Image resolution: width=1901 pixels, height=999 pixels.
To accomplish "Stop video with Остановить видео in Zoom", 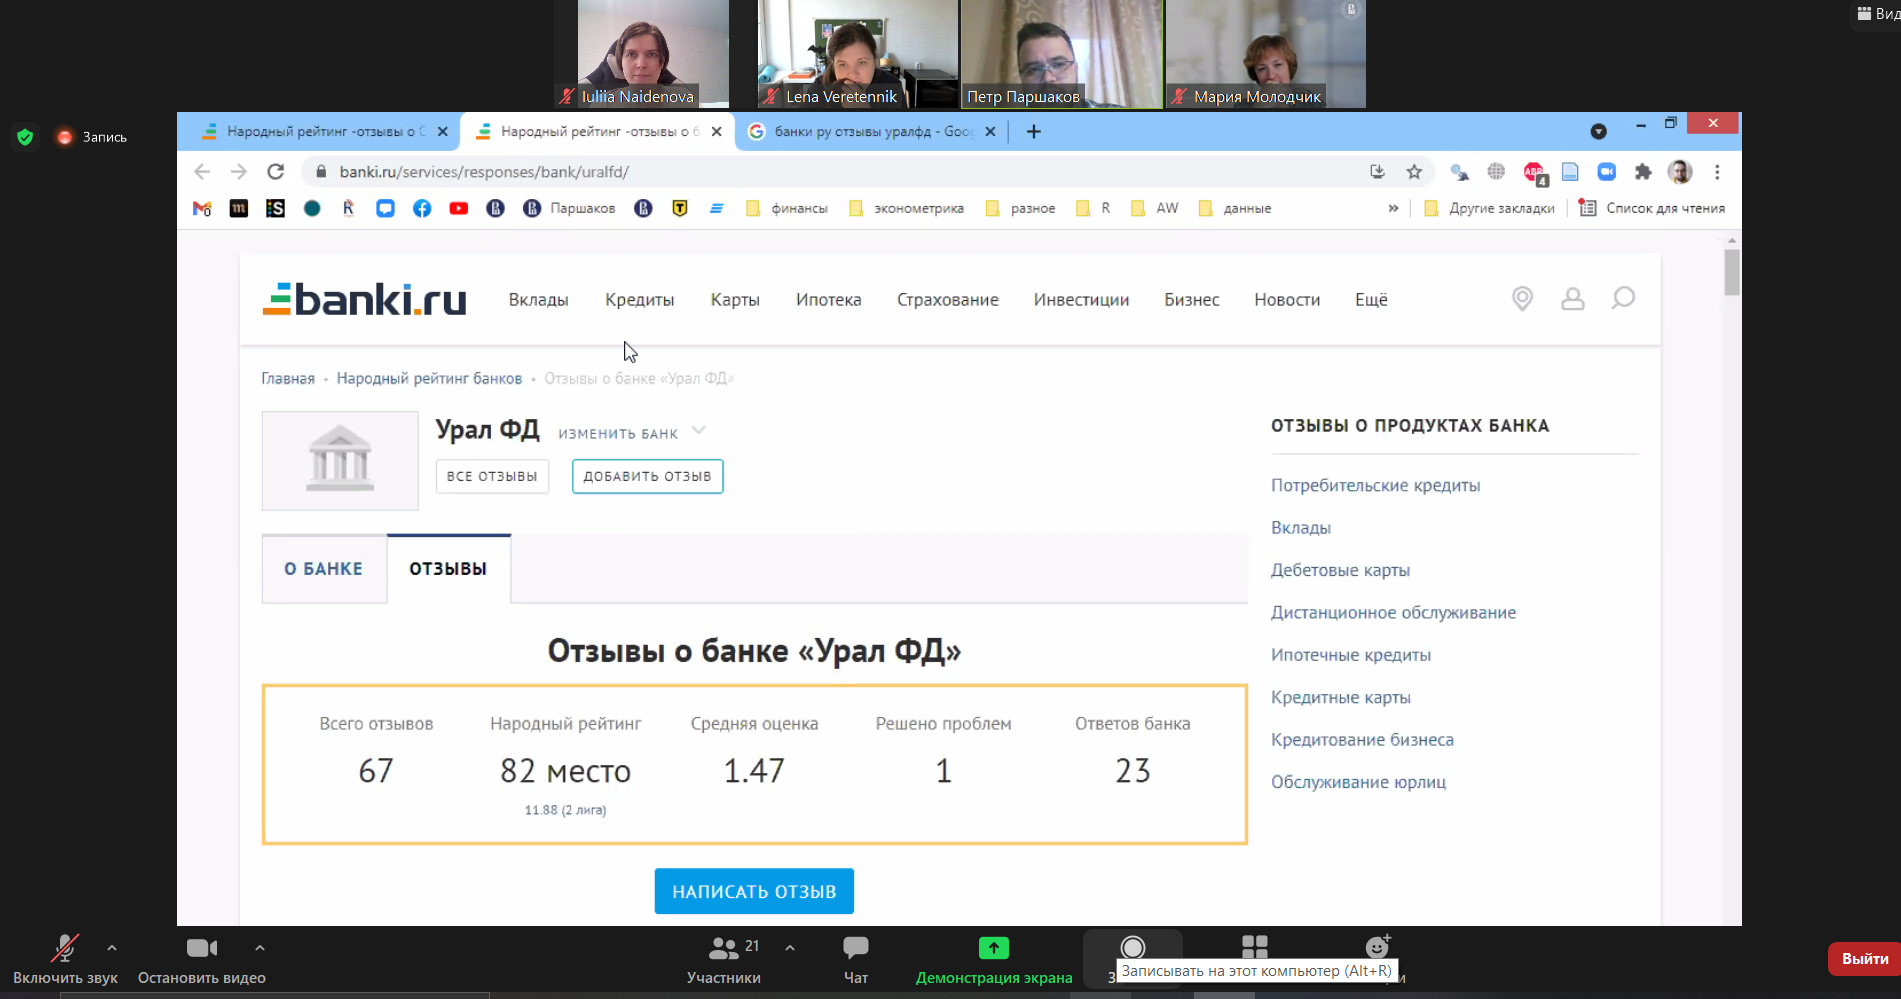I will pyautogui.click(x=202, y=960).
